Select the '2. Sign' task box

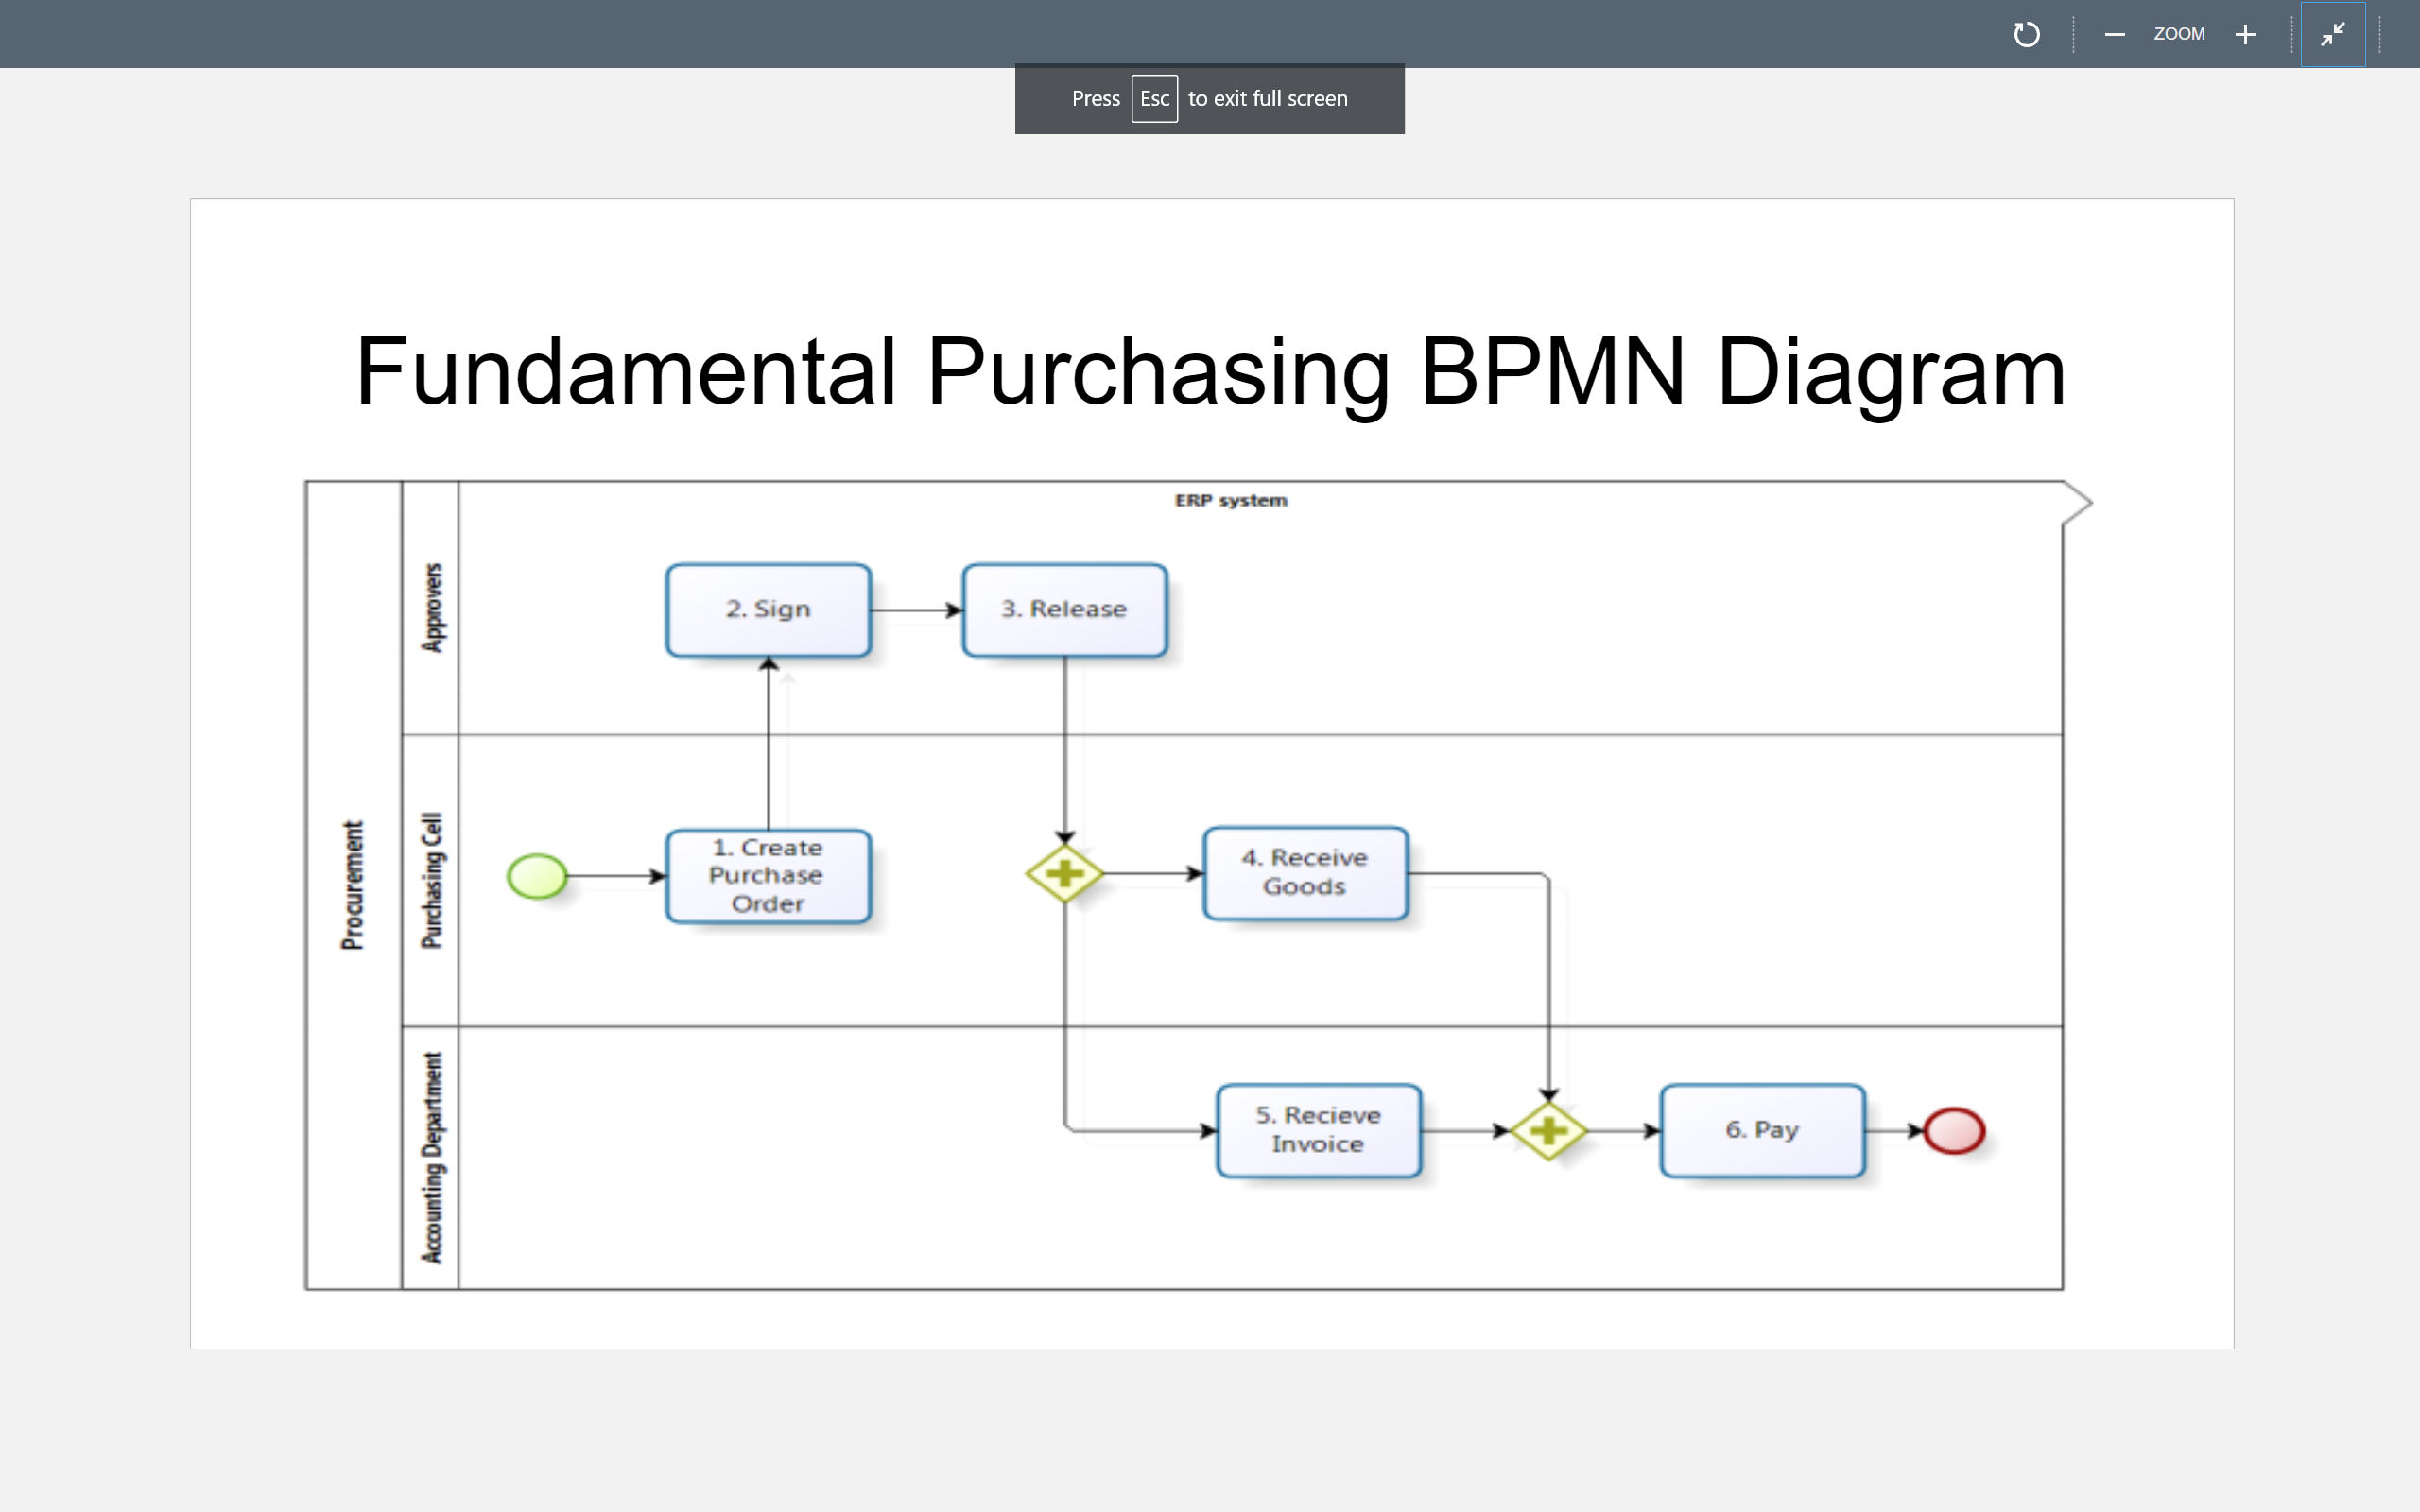coord(768,610)
